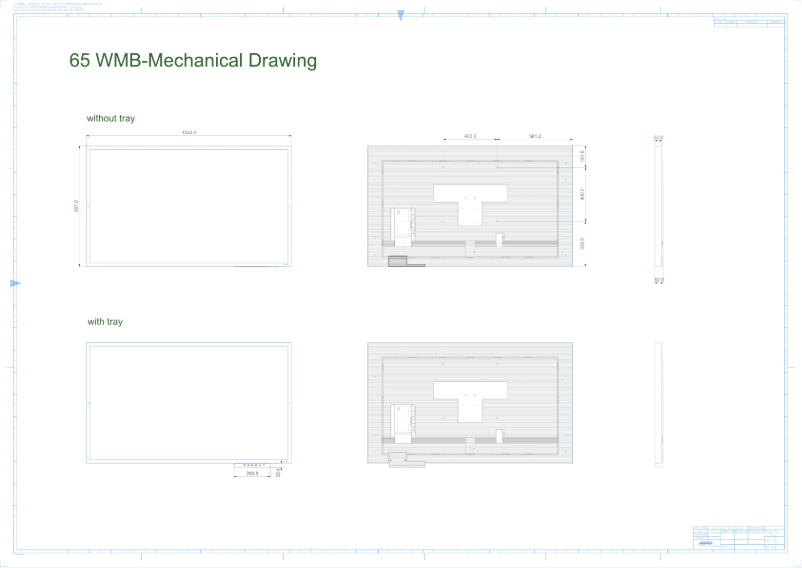Screen dimensions: 802x568
Task: Click the 402.0 dimension above rear view
Action: point(470,135)
